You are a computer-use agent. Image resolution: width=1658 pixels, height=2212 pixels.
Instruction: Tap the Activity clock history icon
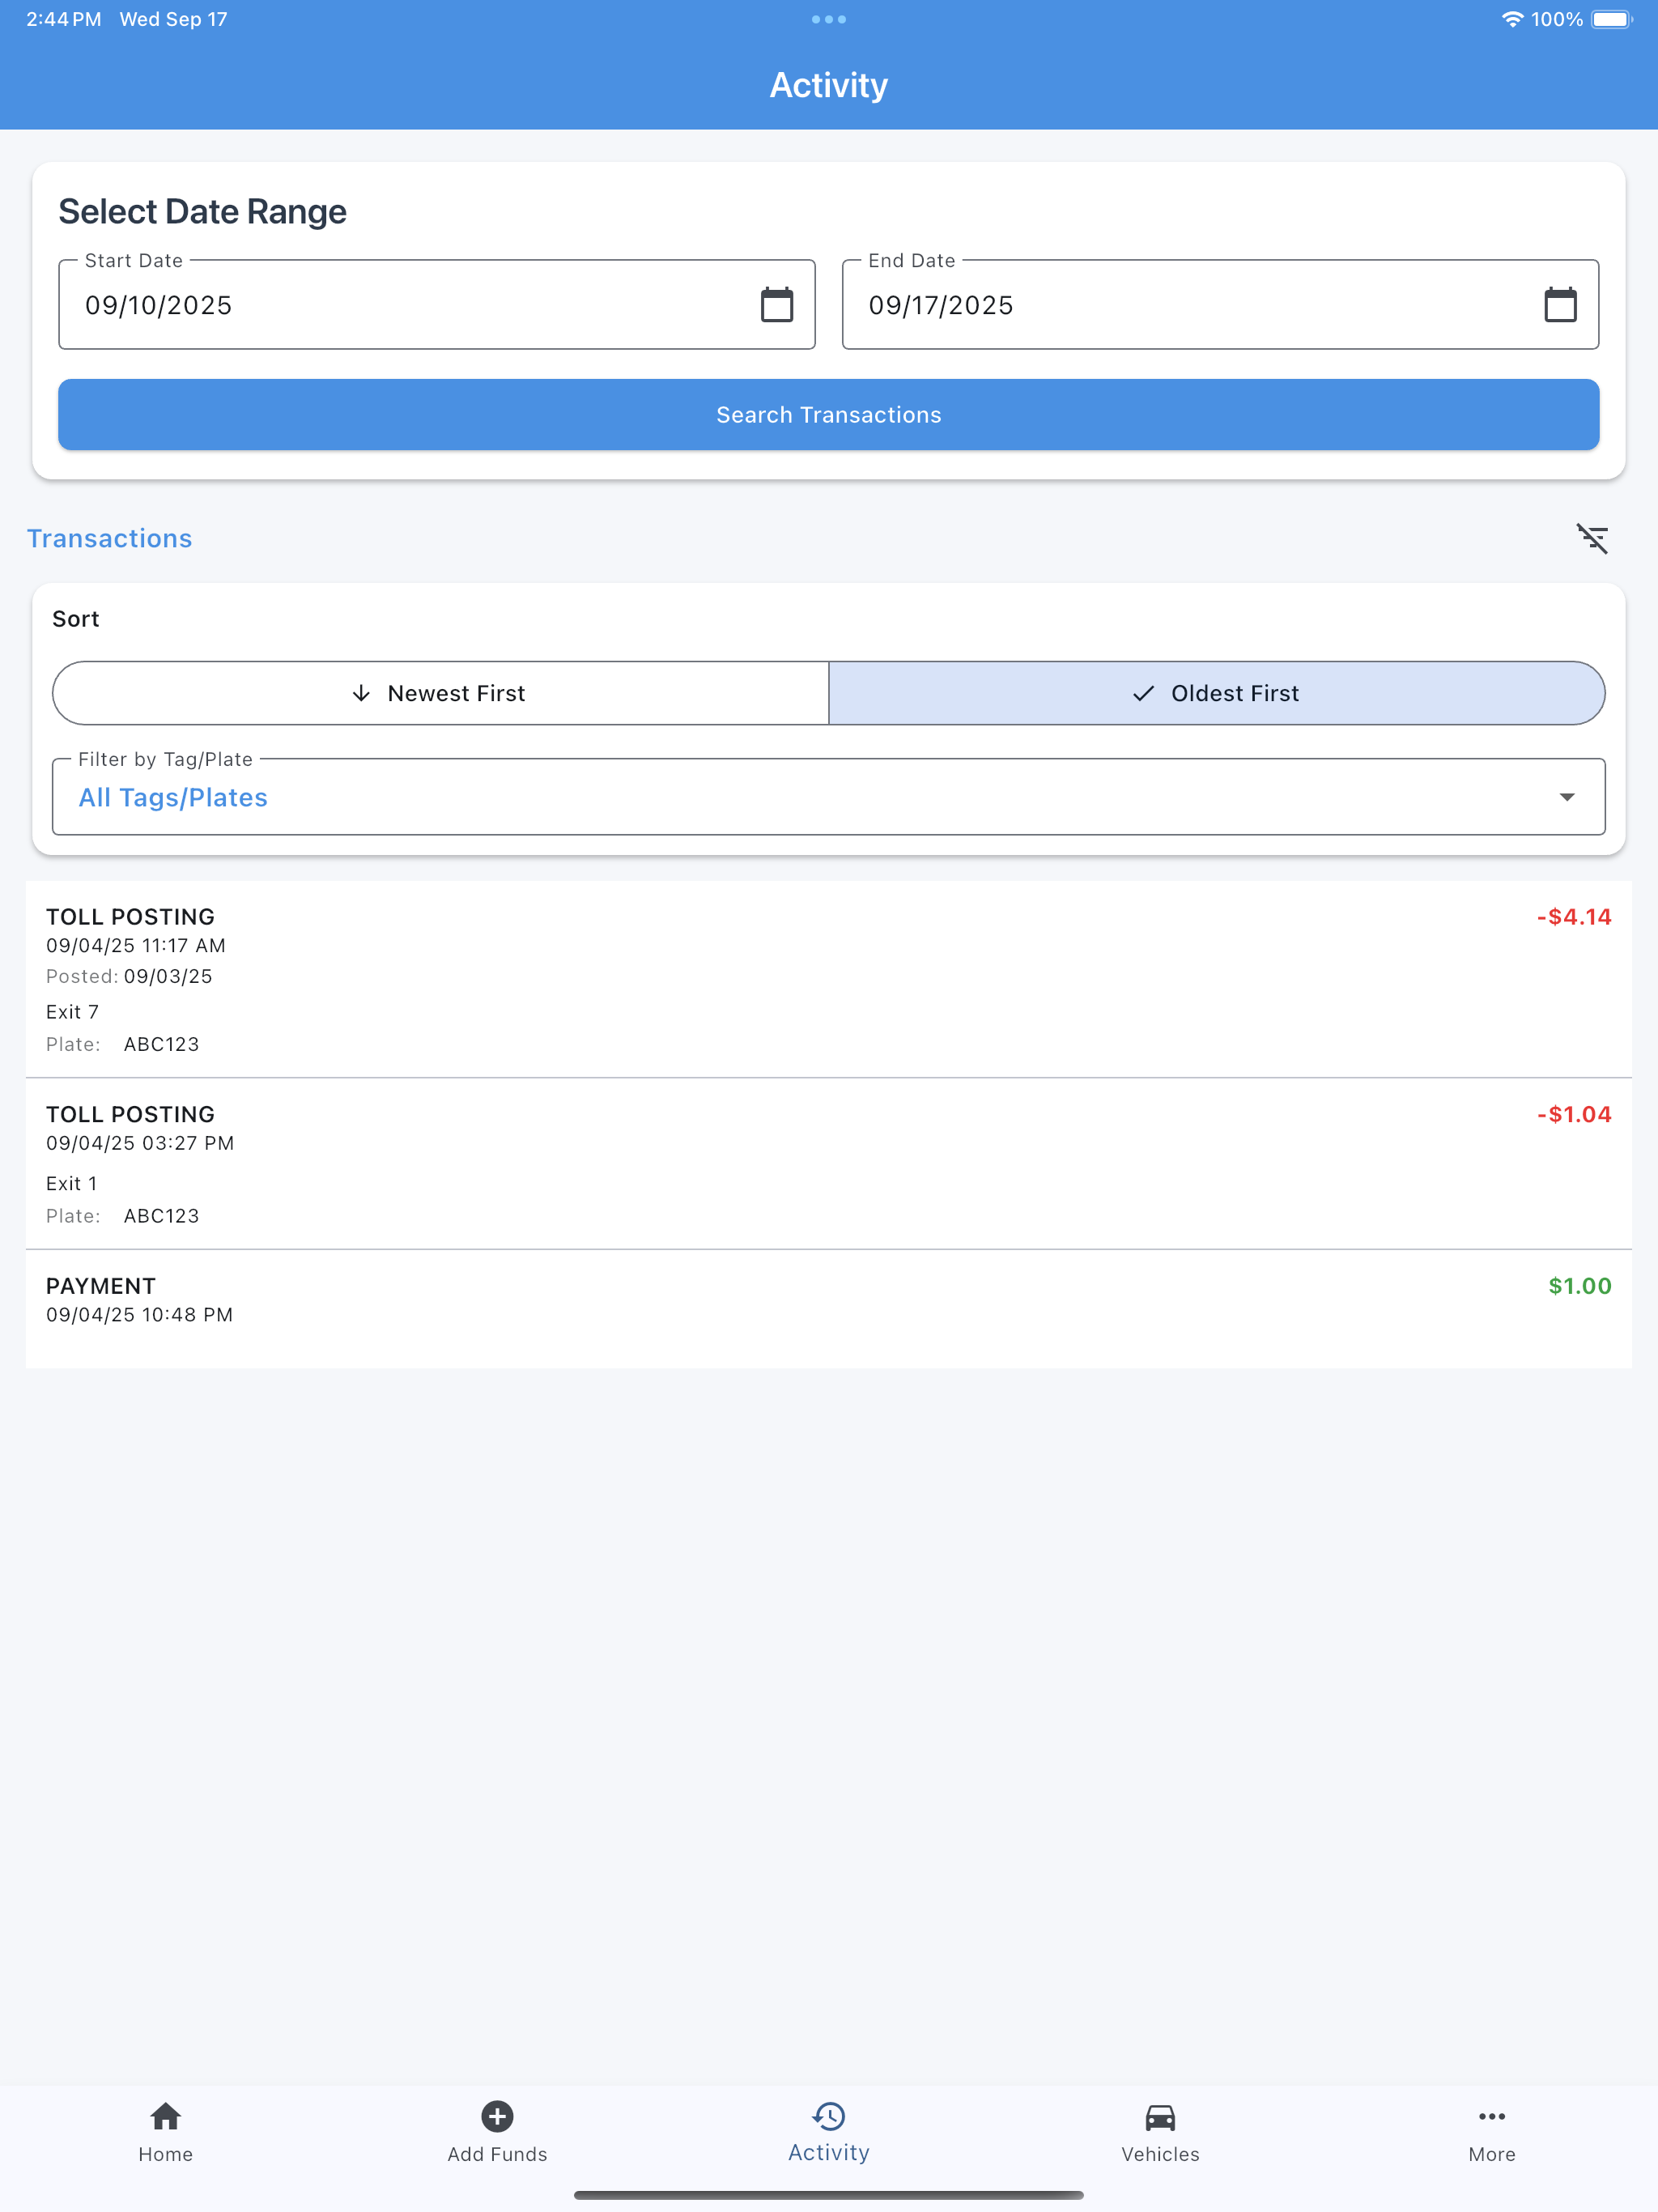pyautogui.click(x=829, y=2116)
